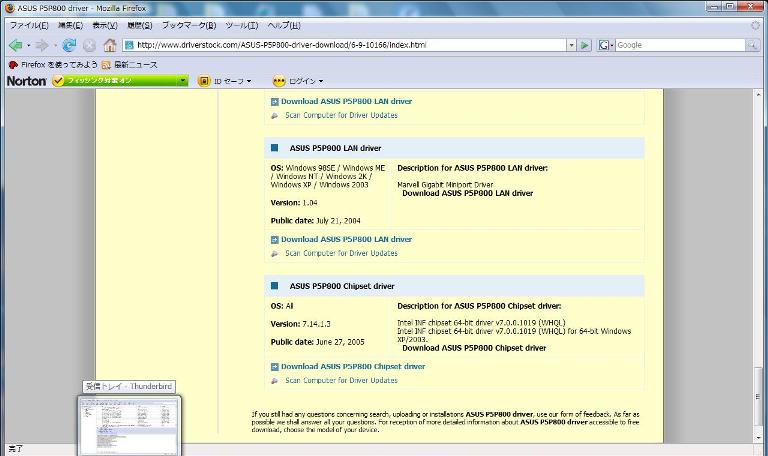Click the Norton logo on toolbar
This screenshot has width=768, height=456.
[26, 81]
